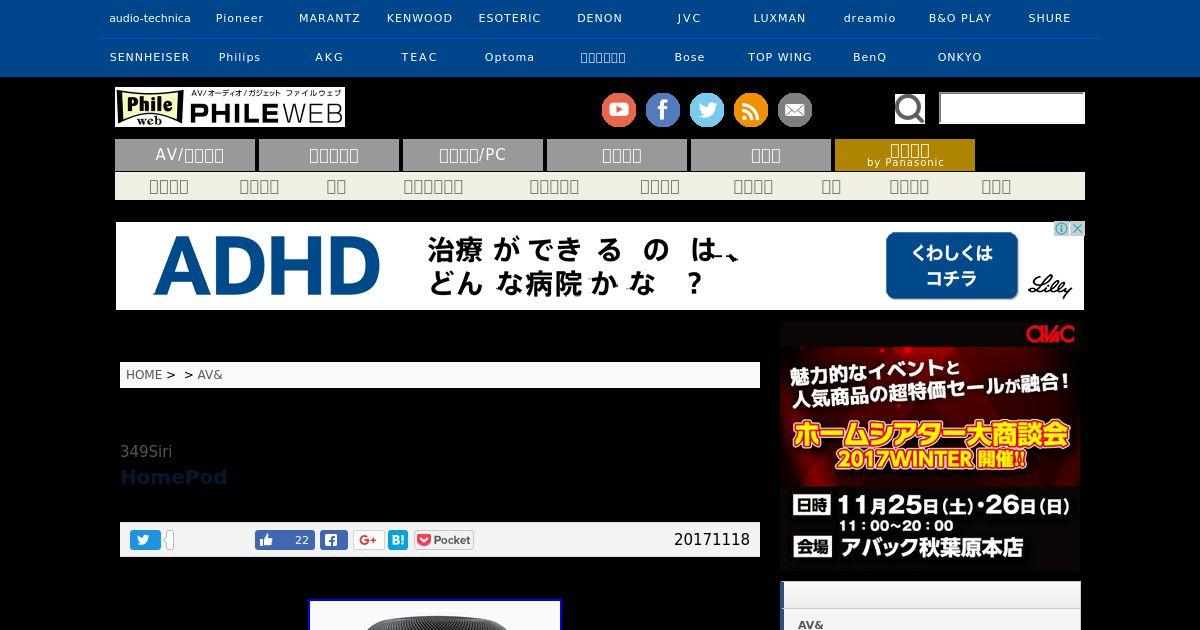
Task: Click the AV& breadcrumb link
Action: click(x=210, y=375)
